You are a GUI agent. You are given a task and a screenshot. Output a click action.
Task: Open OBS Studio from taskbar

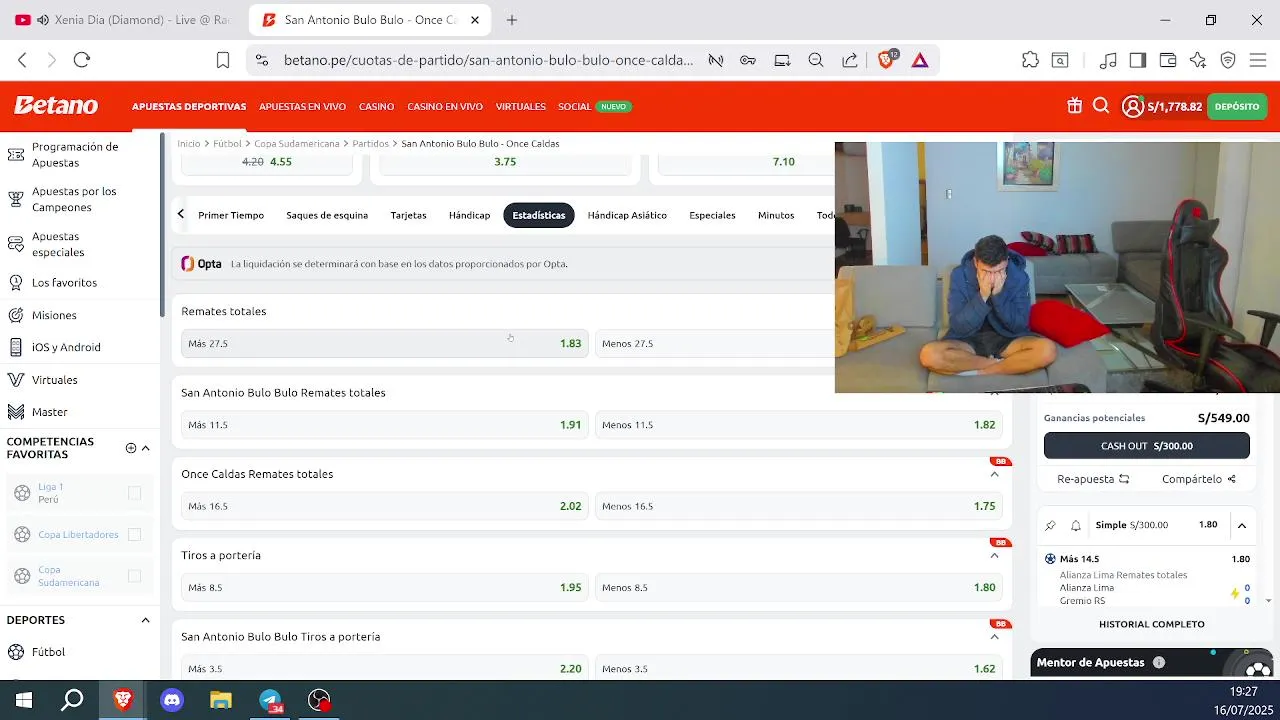(x=319, y=700)
